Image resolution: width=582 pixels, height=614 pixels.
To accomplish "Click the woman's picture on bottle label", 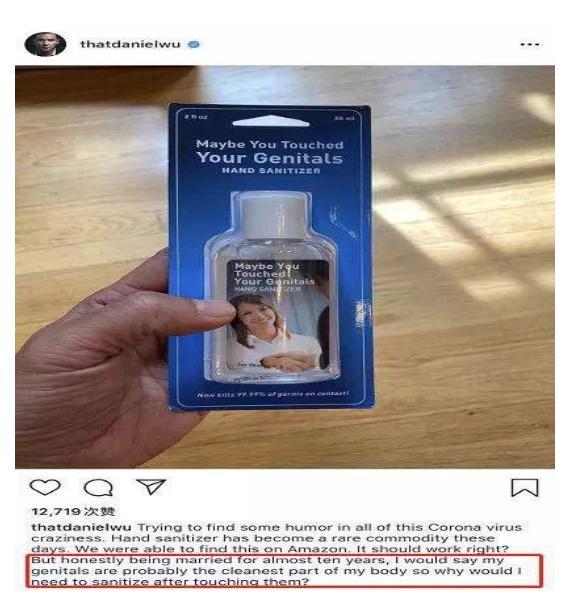I will (x=277, y=332).
